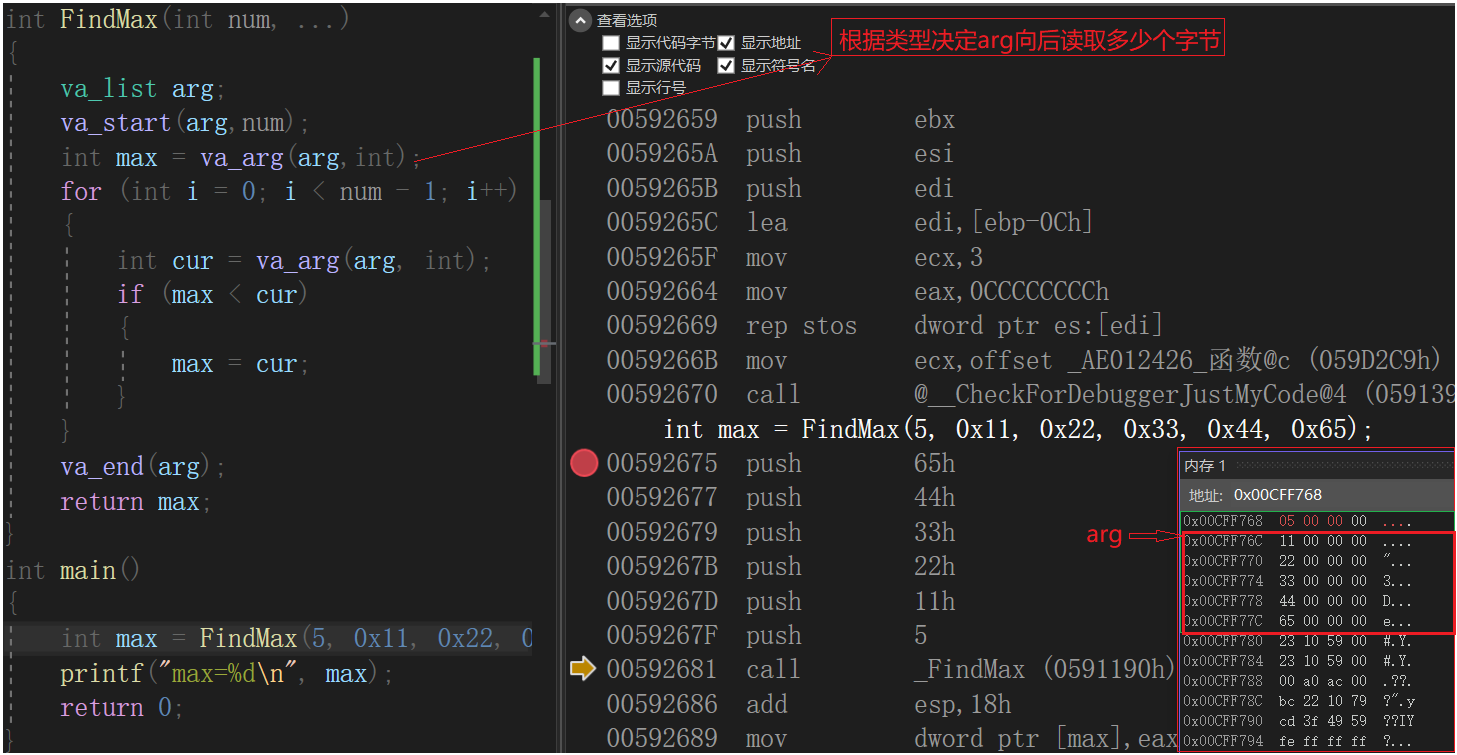Click memory row 0x00CFF78C
This screenshot has width=1457, height=755.
(1297, 701)
